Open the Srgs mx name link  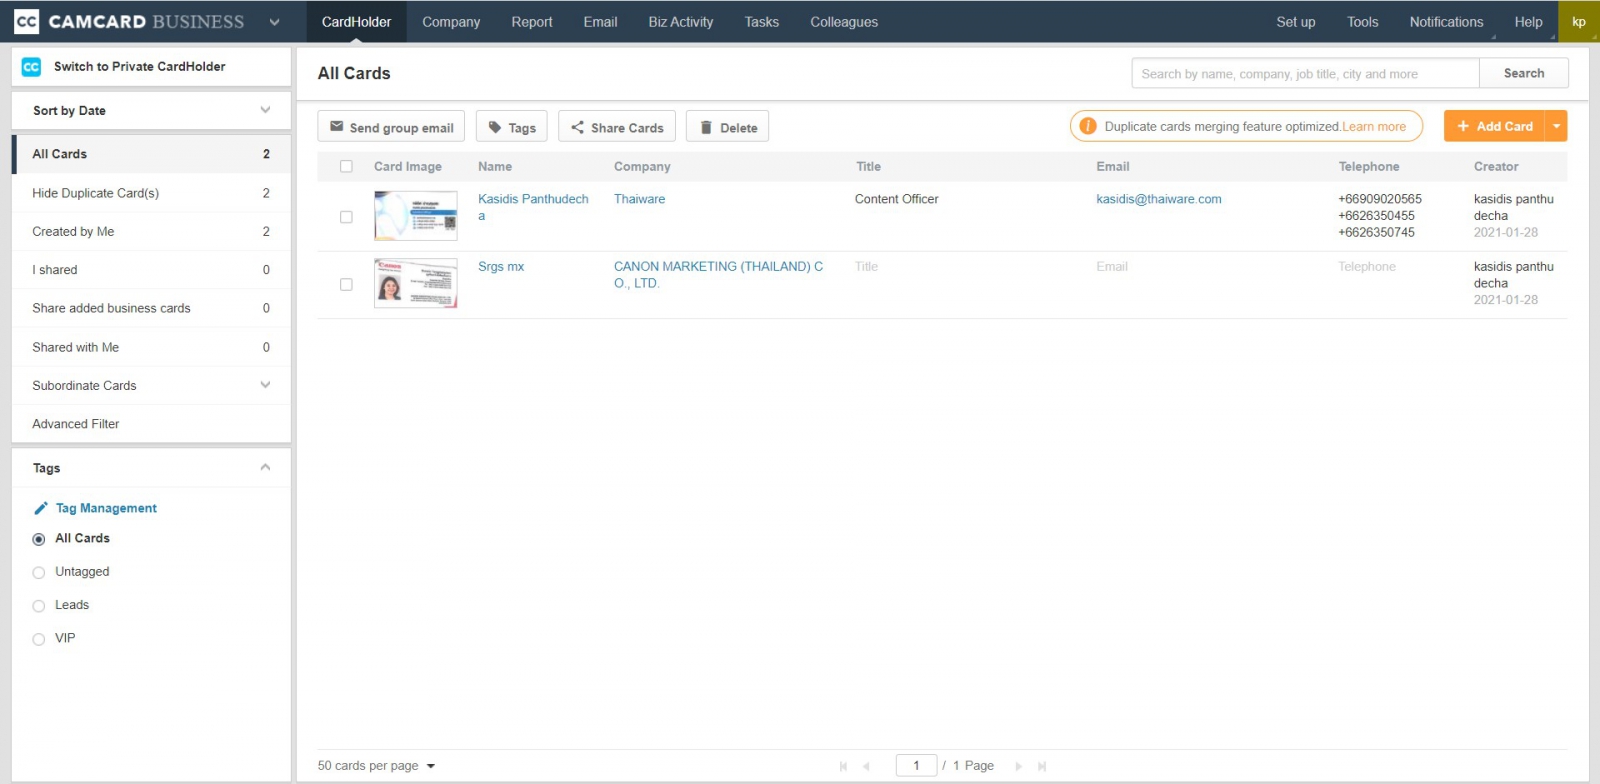pyautogui.click(x=501, y=267)
